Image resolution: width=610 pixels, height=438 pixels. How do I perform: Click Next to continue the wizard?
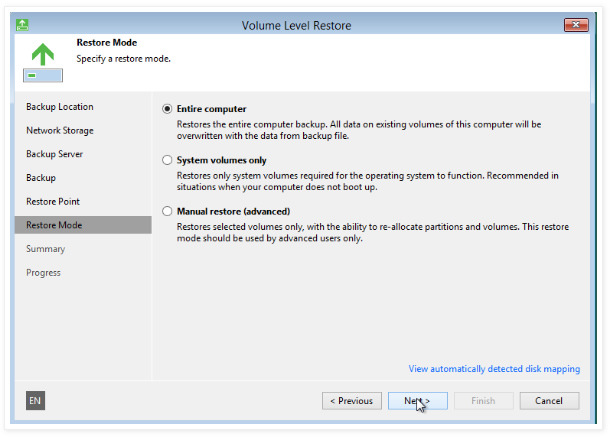(x=417, y=401)
